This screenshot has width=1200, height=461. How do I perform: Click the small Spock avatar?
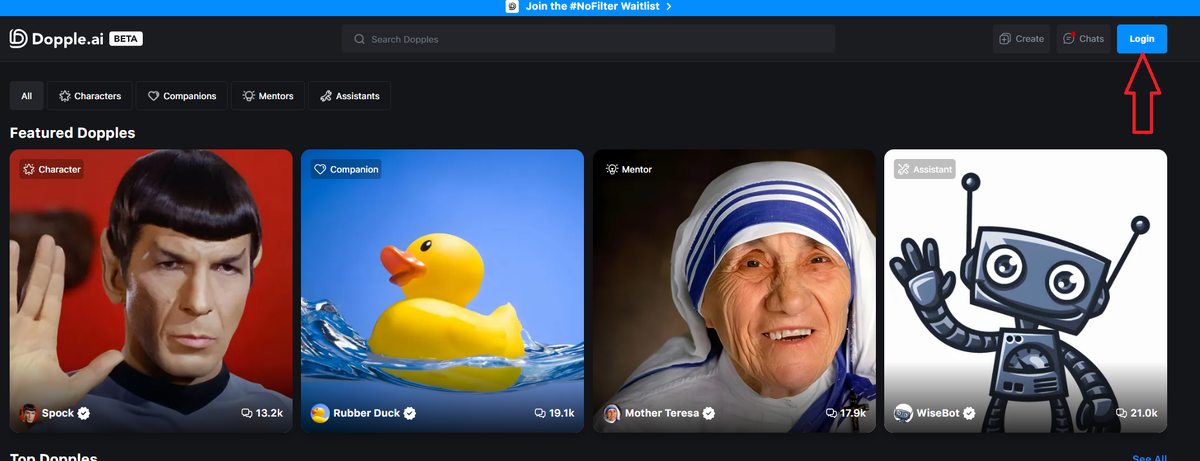coord(29,413)
